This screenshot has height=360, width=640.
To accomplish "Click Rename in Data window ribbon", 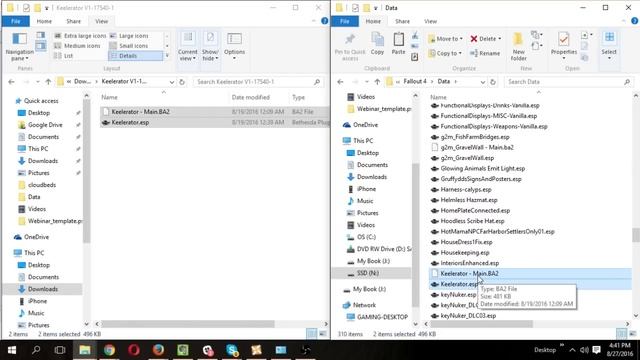I will (485, 53).
